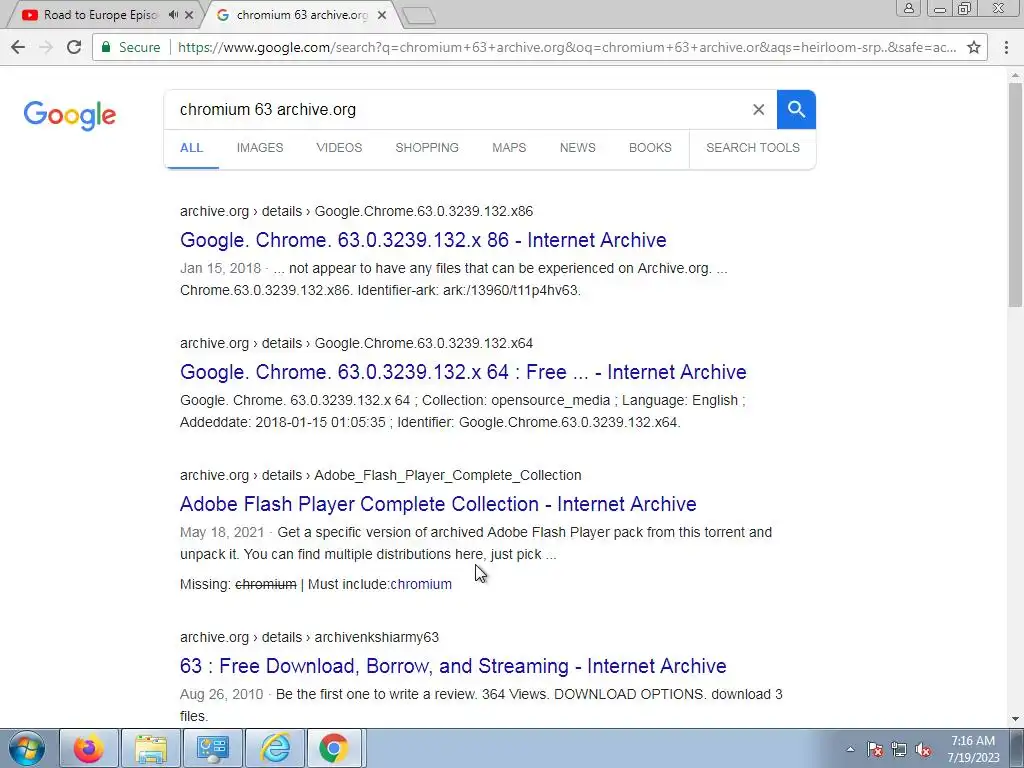Click the x86 archive.org breadcrumb URL
This screenshot has height=768, width=1024.
[x=357, y=211]
